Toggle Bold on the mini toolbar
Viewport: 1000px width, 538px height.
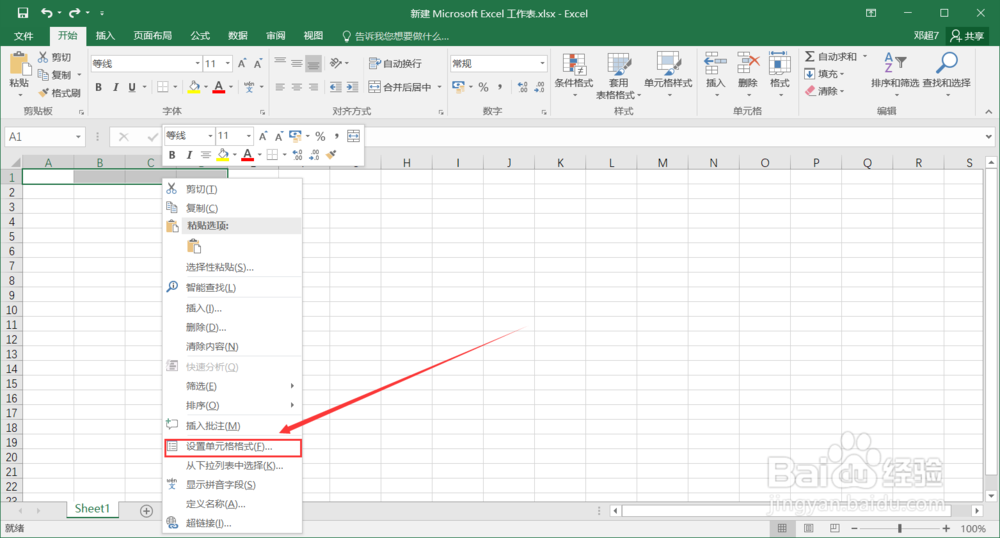[x=172, y=155]
